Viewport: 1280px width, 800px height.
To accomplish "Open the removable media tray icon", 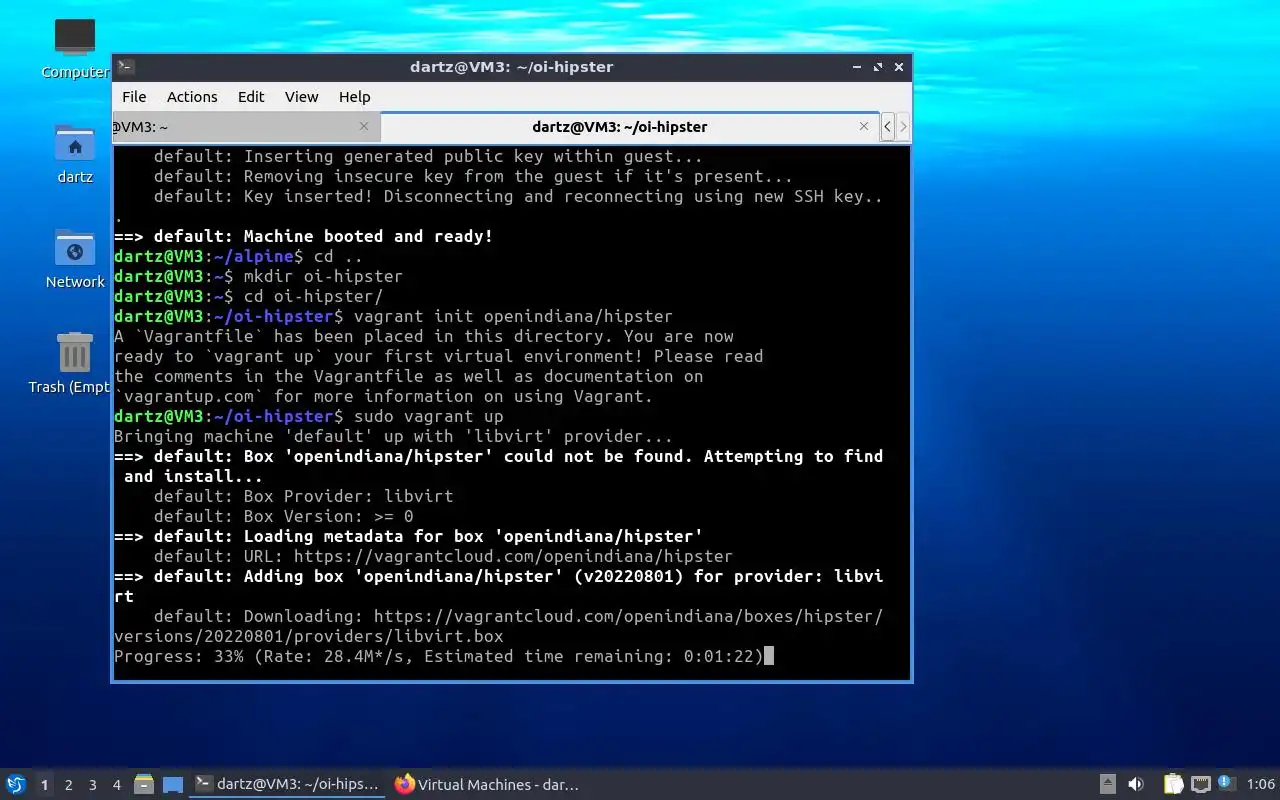I will [1107, 785].
